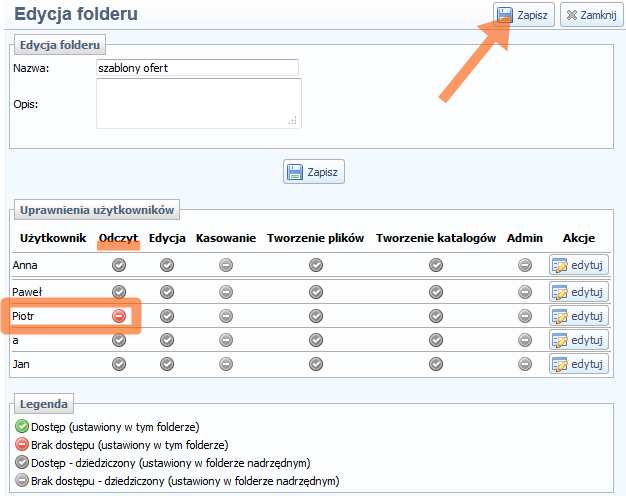Open edytuj for user Anna
Image resolution: width=626 pixels, height=496 pixels.
pyautogui.click(x=579, y=266)
